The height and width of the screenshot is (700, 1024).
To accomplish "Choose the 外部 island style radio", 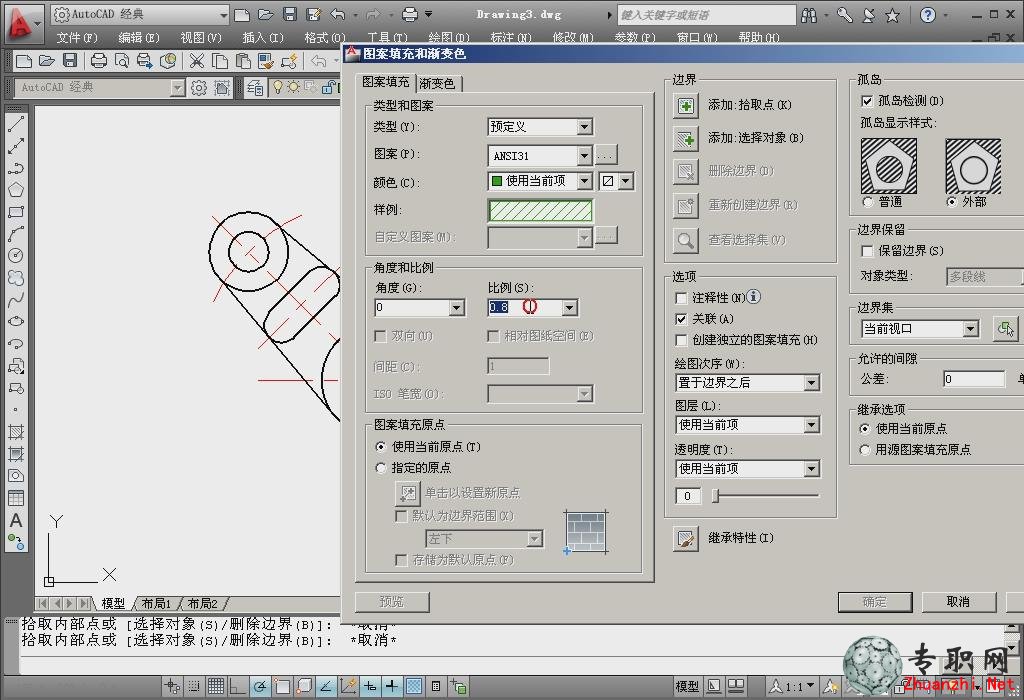I will (x=952, y=202).
